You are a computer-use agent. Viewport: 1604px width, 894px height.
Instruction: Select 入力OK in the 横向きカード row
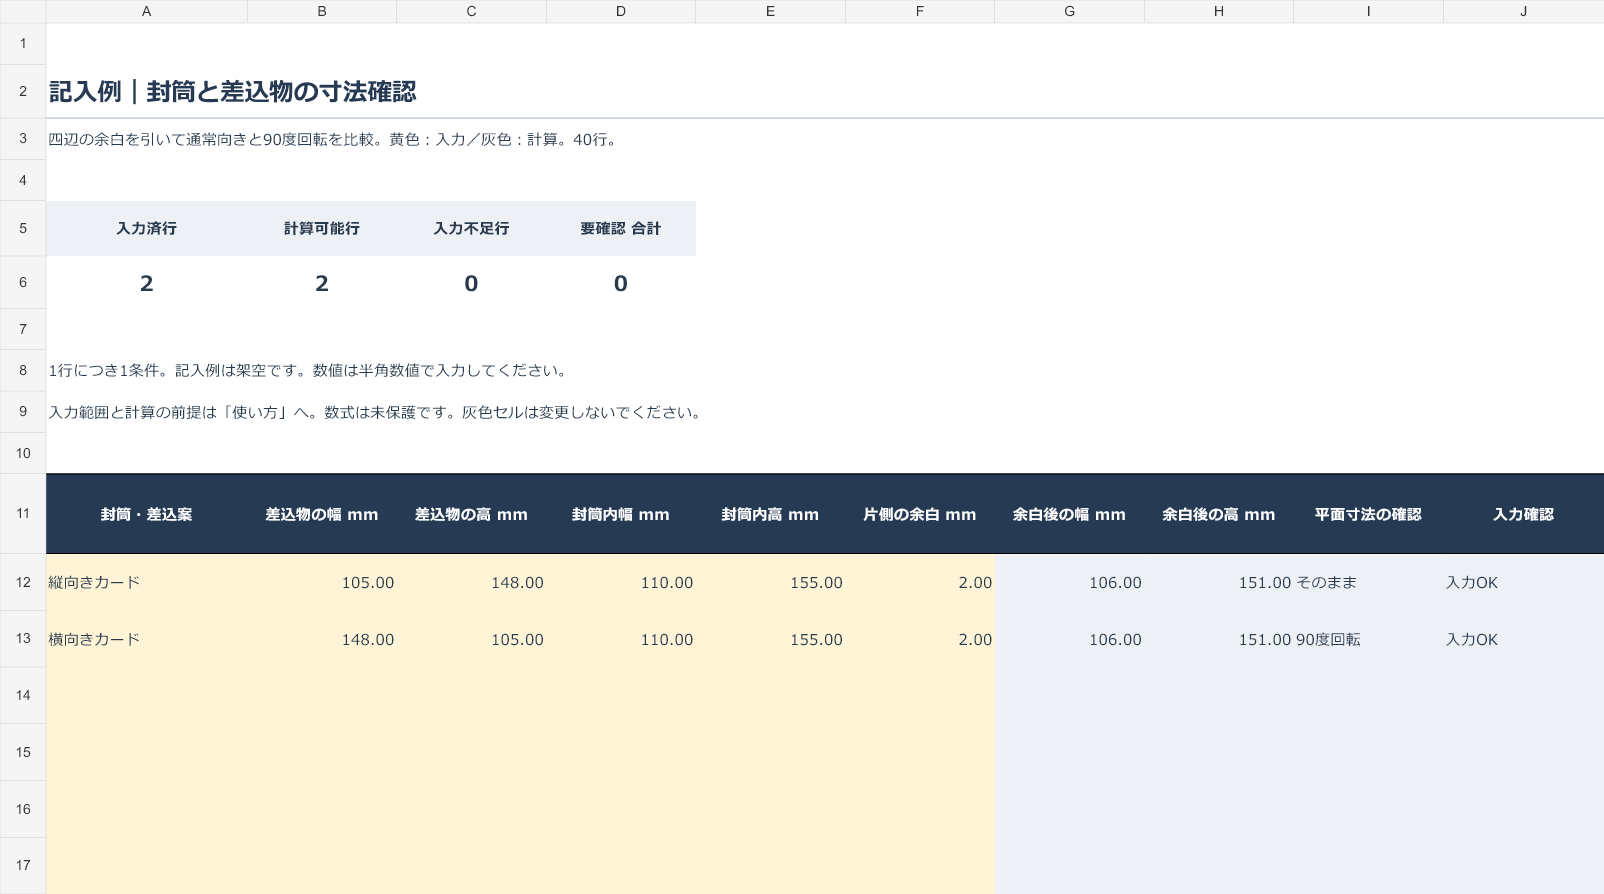click(x=1523, y=639)
